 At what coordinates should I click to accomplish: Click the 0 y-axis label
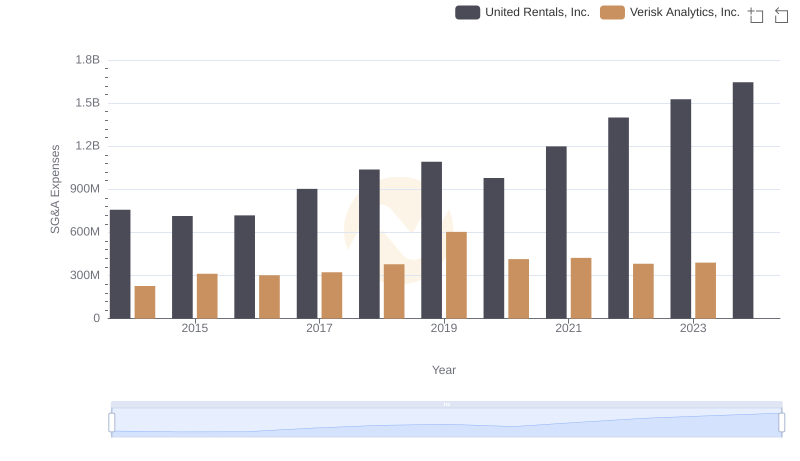[x=96, y=318]
